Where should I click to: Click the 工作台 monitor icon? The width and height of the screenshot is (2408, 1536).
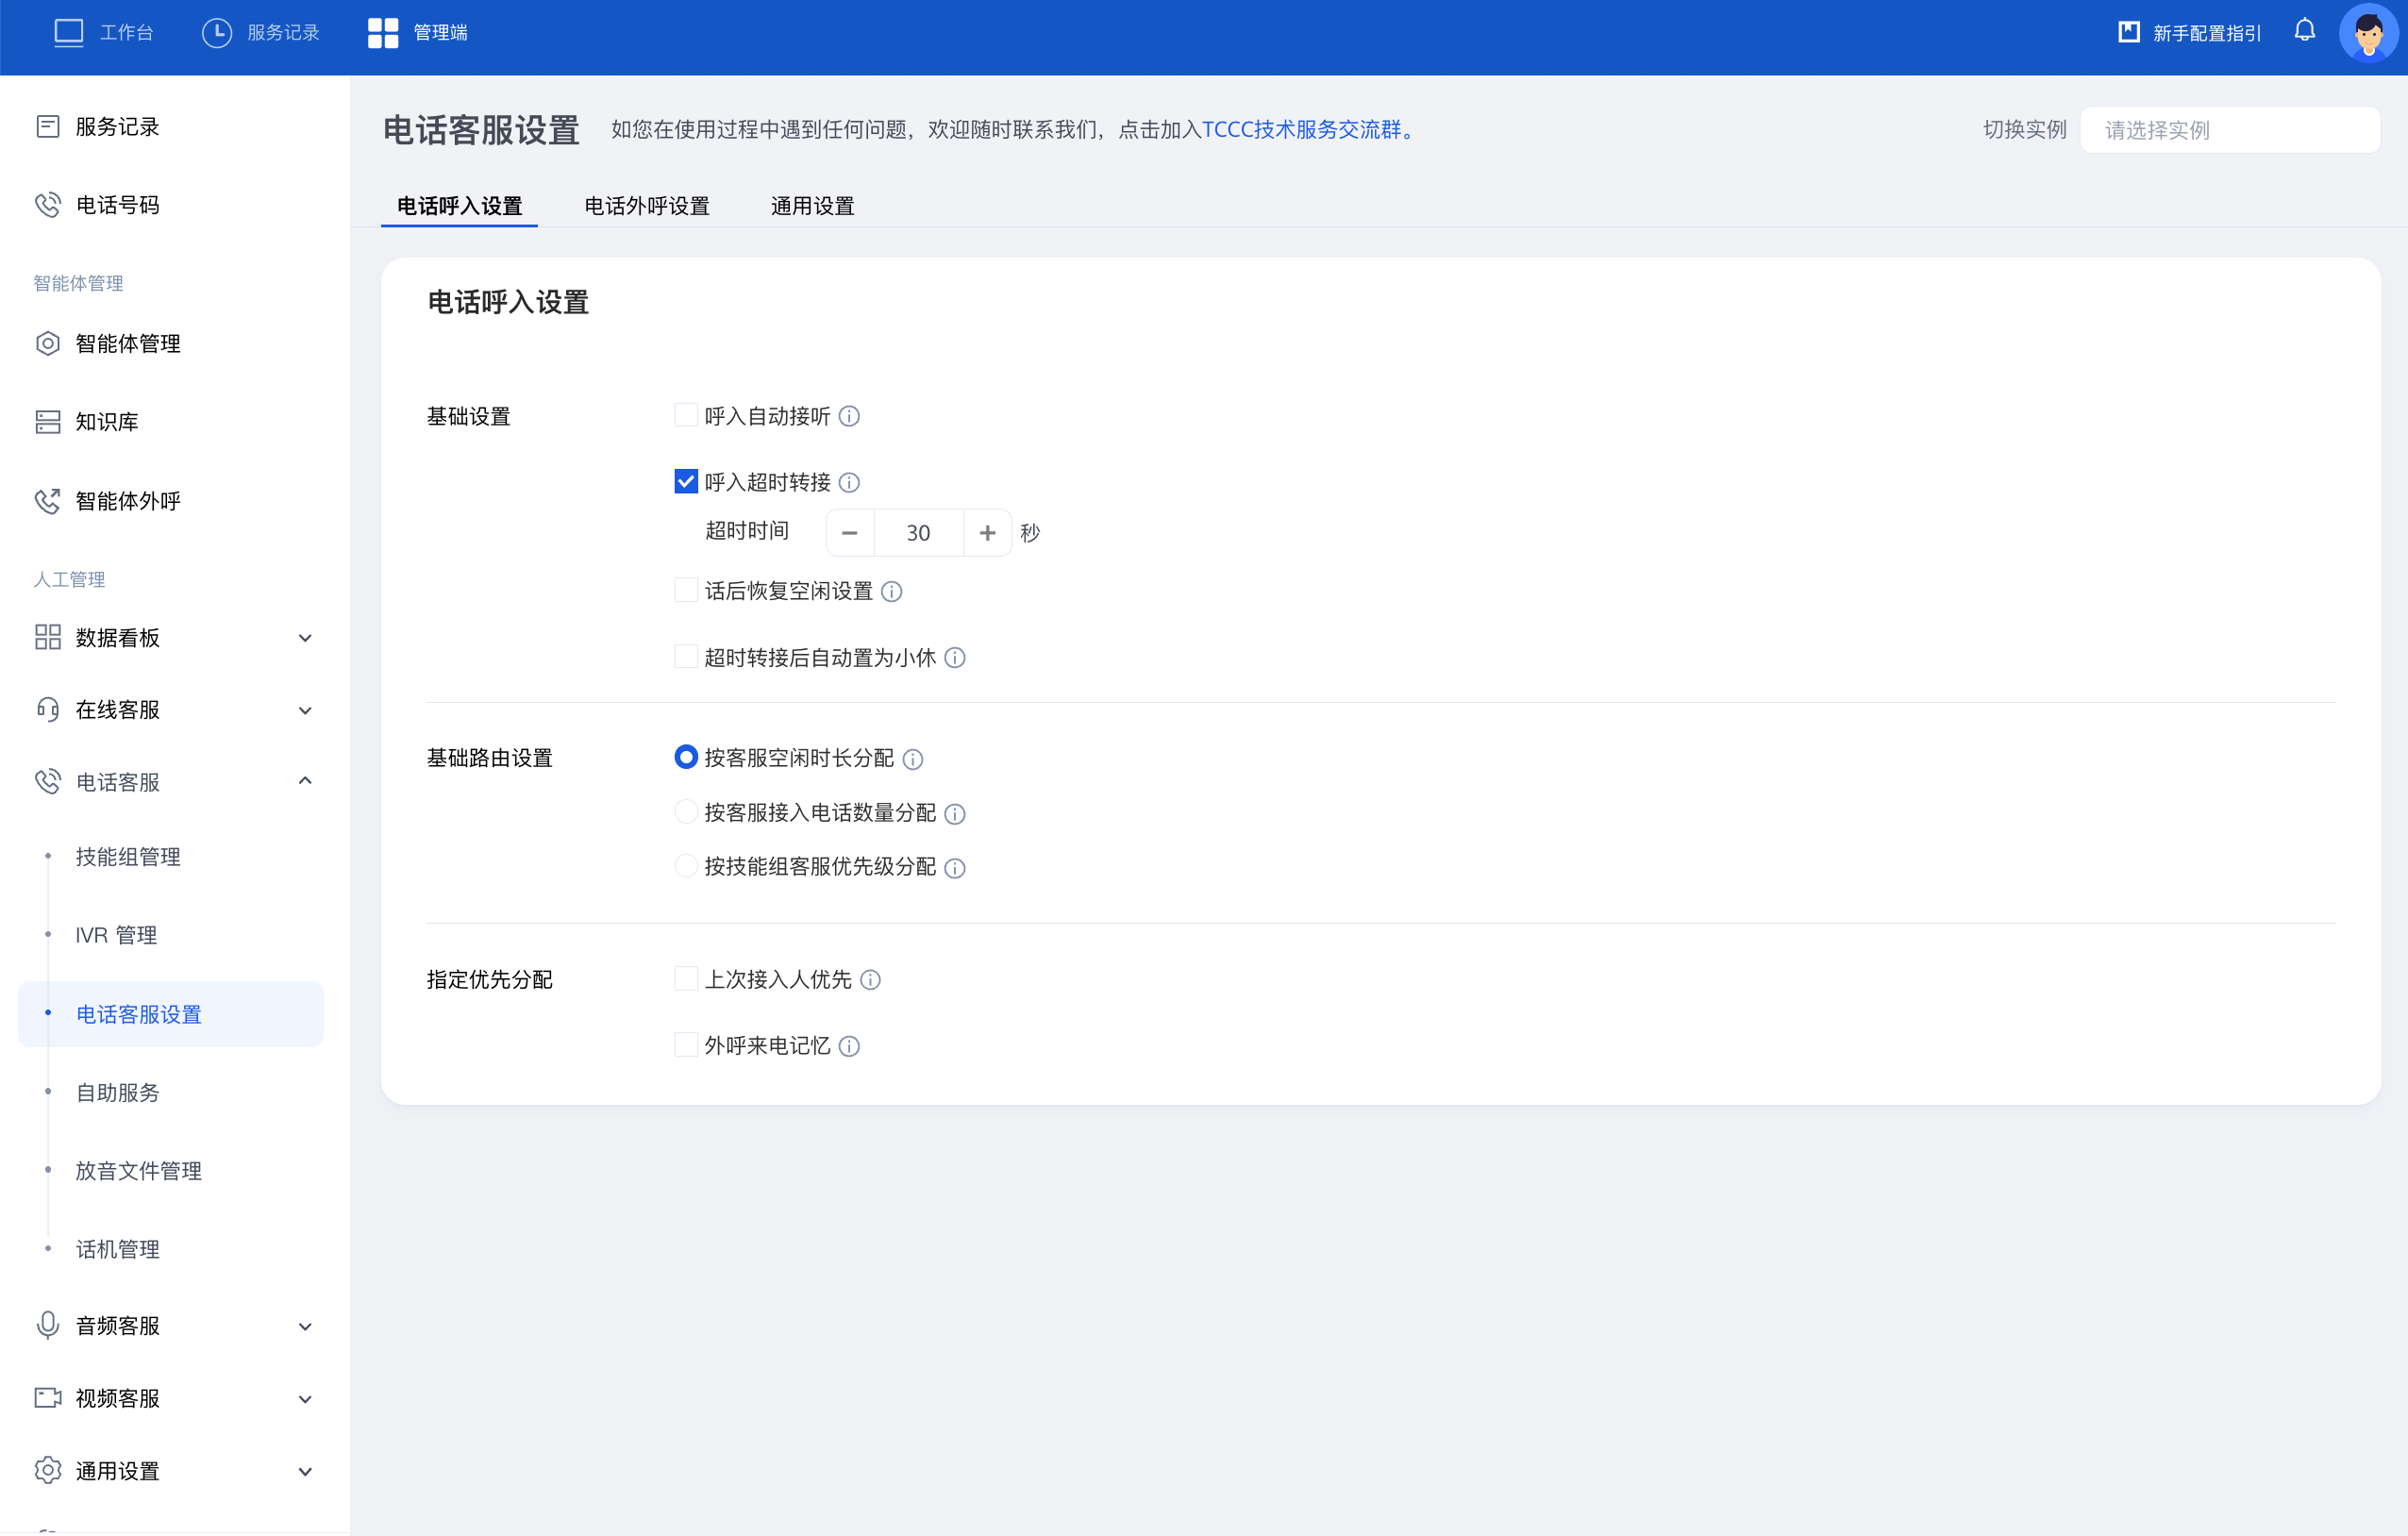point(68,33)
